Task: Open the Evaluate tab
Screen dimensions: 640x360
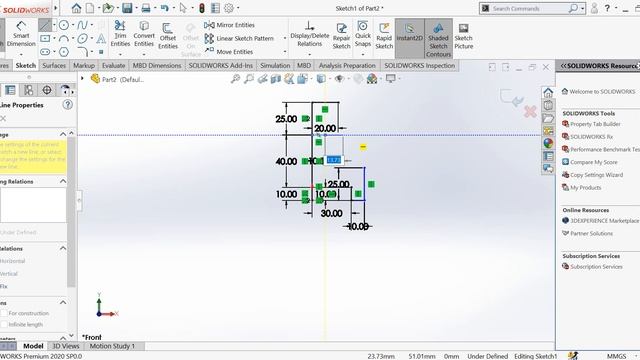Action: coord(113,65)
